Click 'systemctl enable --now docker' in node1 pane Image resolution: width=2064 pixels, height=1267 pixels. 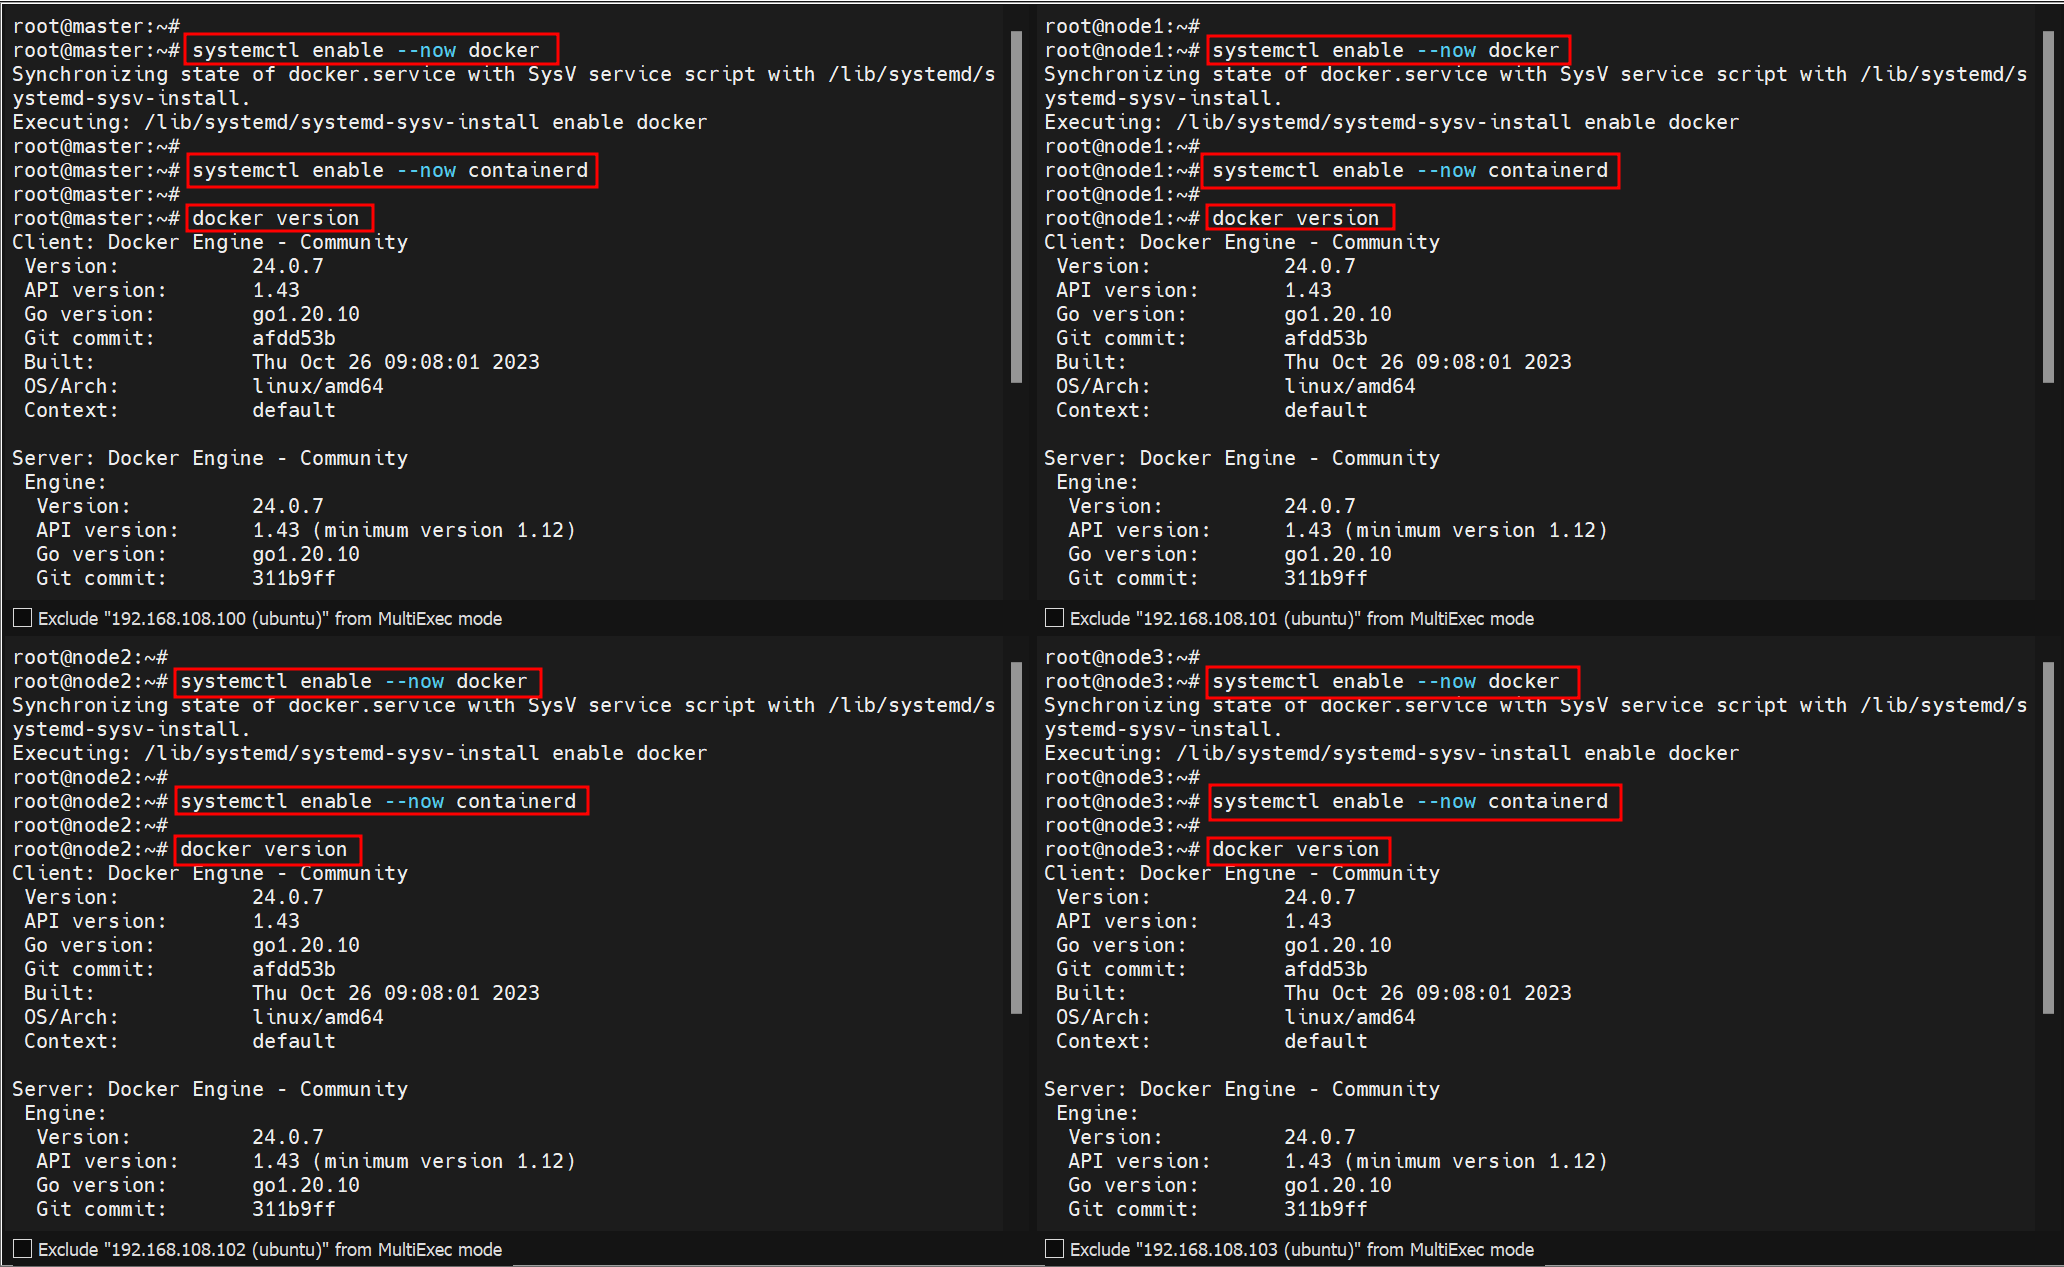coord(1386,50)
